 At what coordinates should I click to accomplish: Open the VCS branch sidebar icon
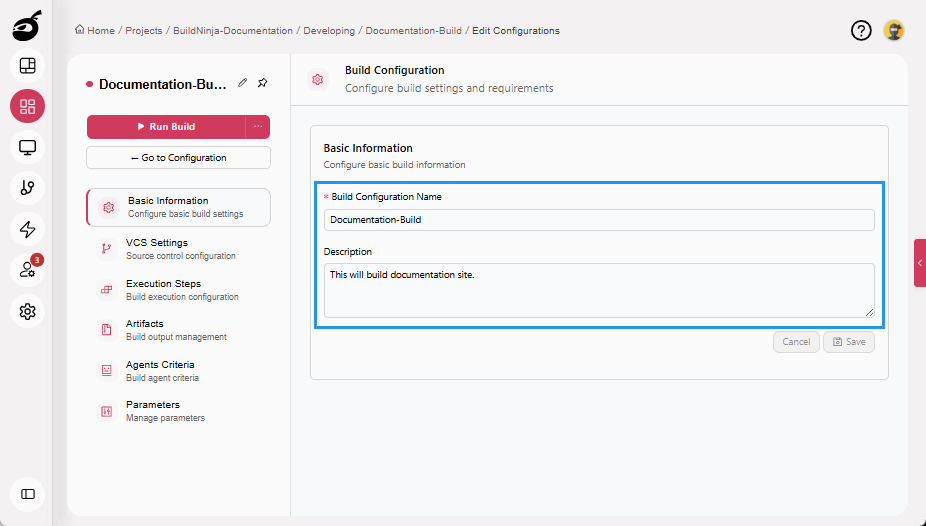[x=27, y=188]
